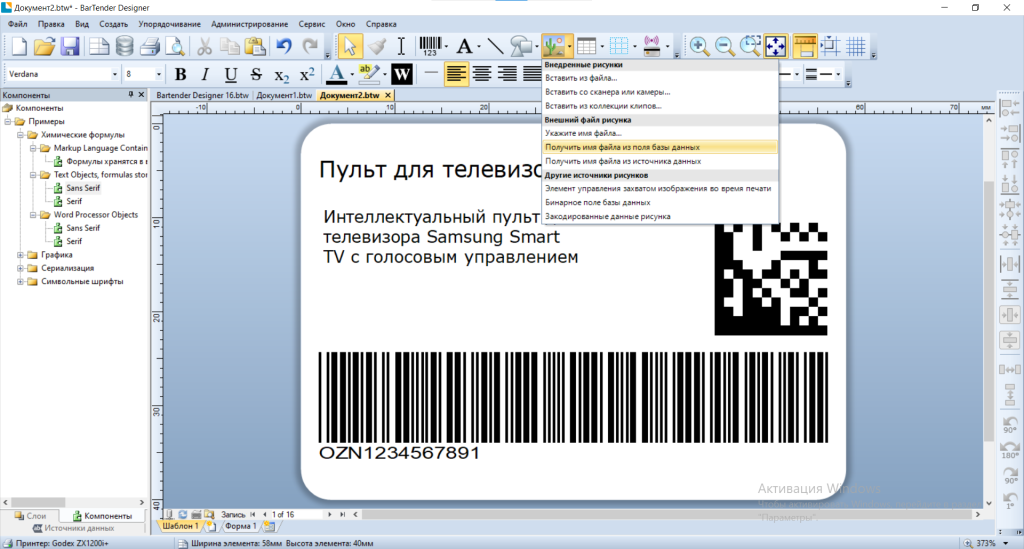
Task: Toggle strikethrough formatting
Action: [256, 74]
